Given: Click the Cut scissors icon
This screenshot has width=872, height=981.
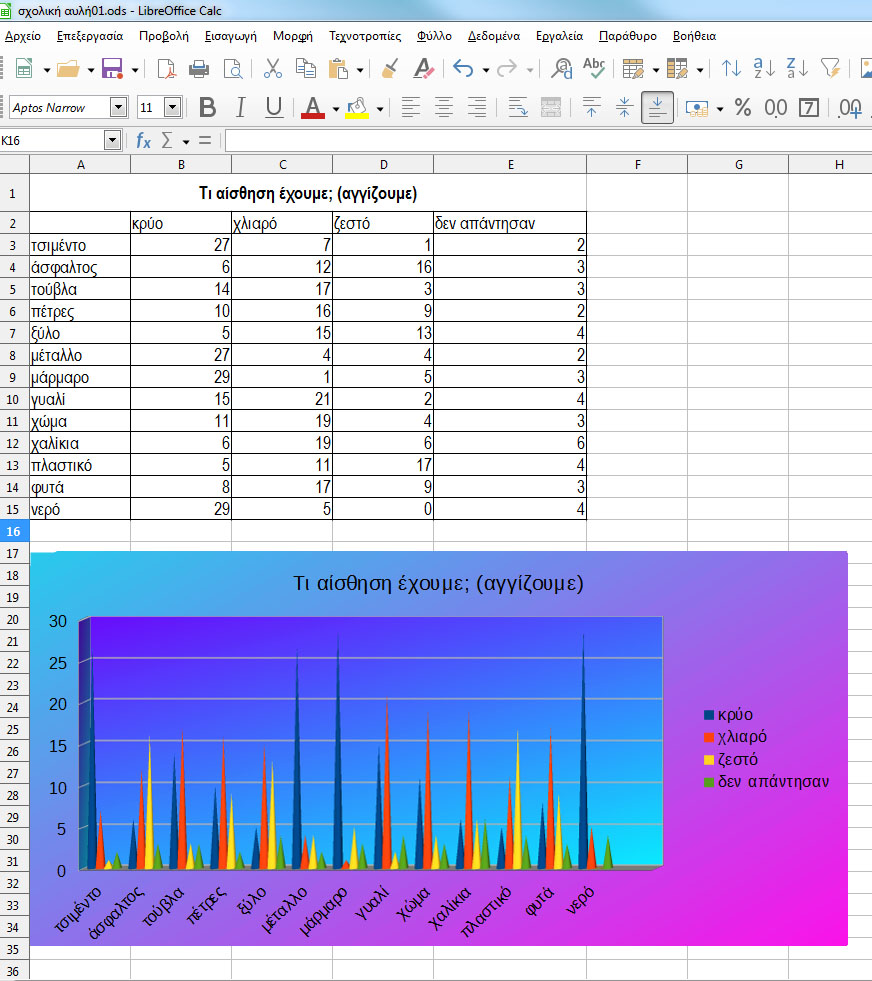Looking at the screenshot, I should click(x=272, y=69).
